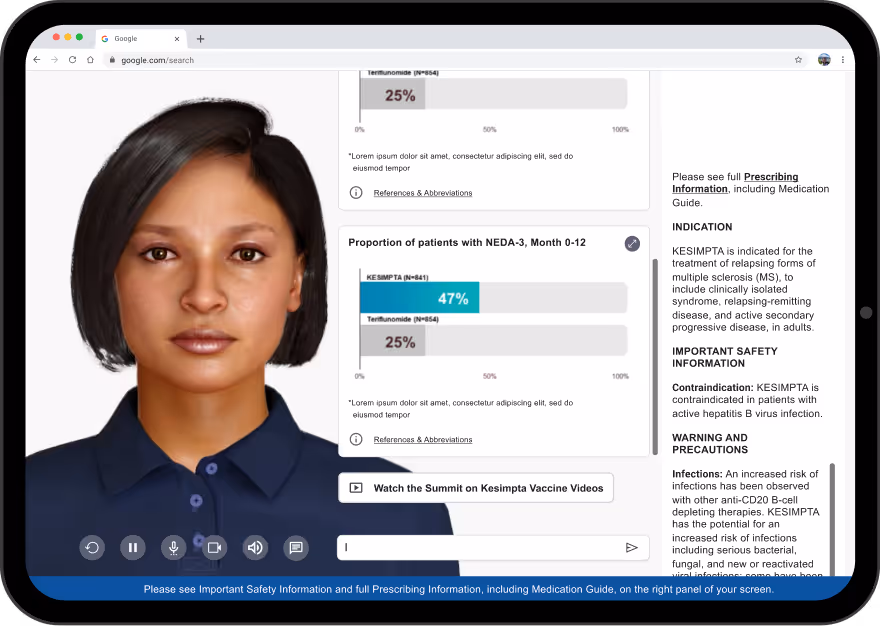
Task: Open the browser three-dot menu
Action: (x=842, y=60)
